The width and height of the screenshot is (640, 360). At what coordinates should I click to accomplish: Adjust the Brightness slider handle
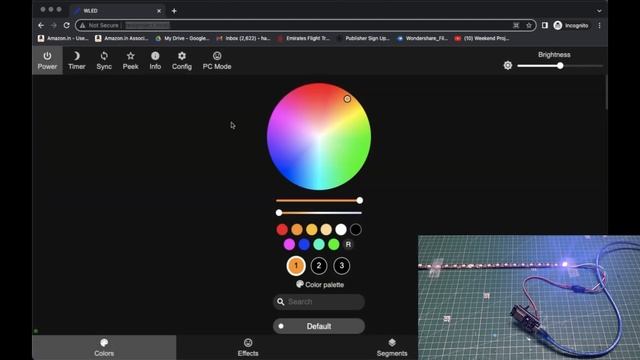point(560,66)
